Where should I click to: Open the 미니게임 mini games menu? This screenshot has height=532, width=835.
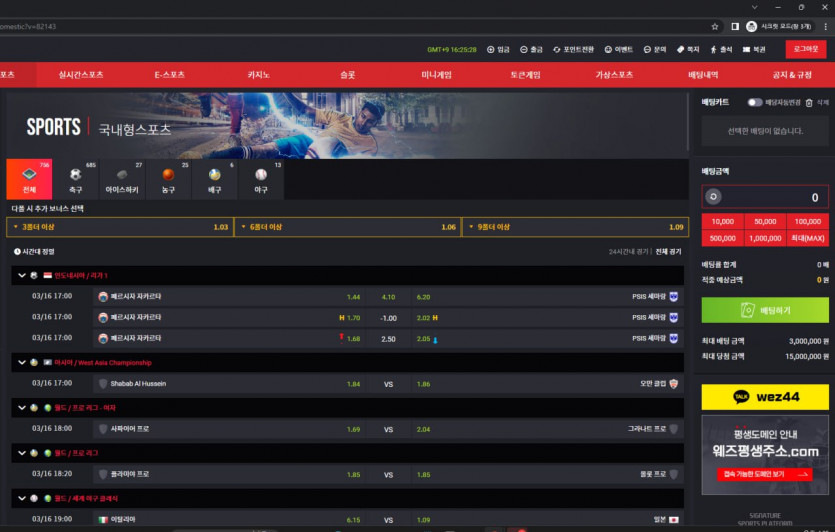[x=436, y=75]
